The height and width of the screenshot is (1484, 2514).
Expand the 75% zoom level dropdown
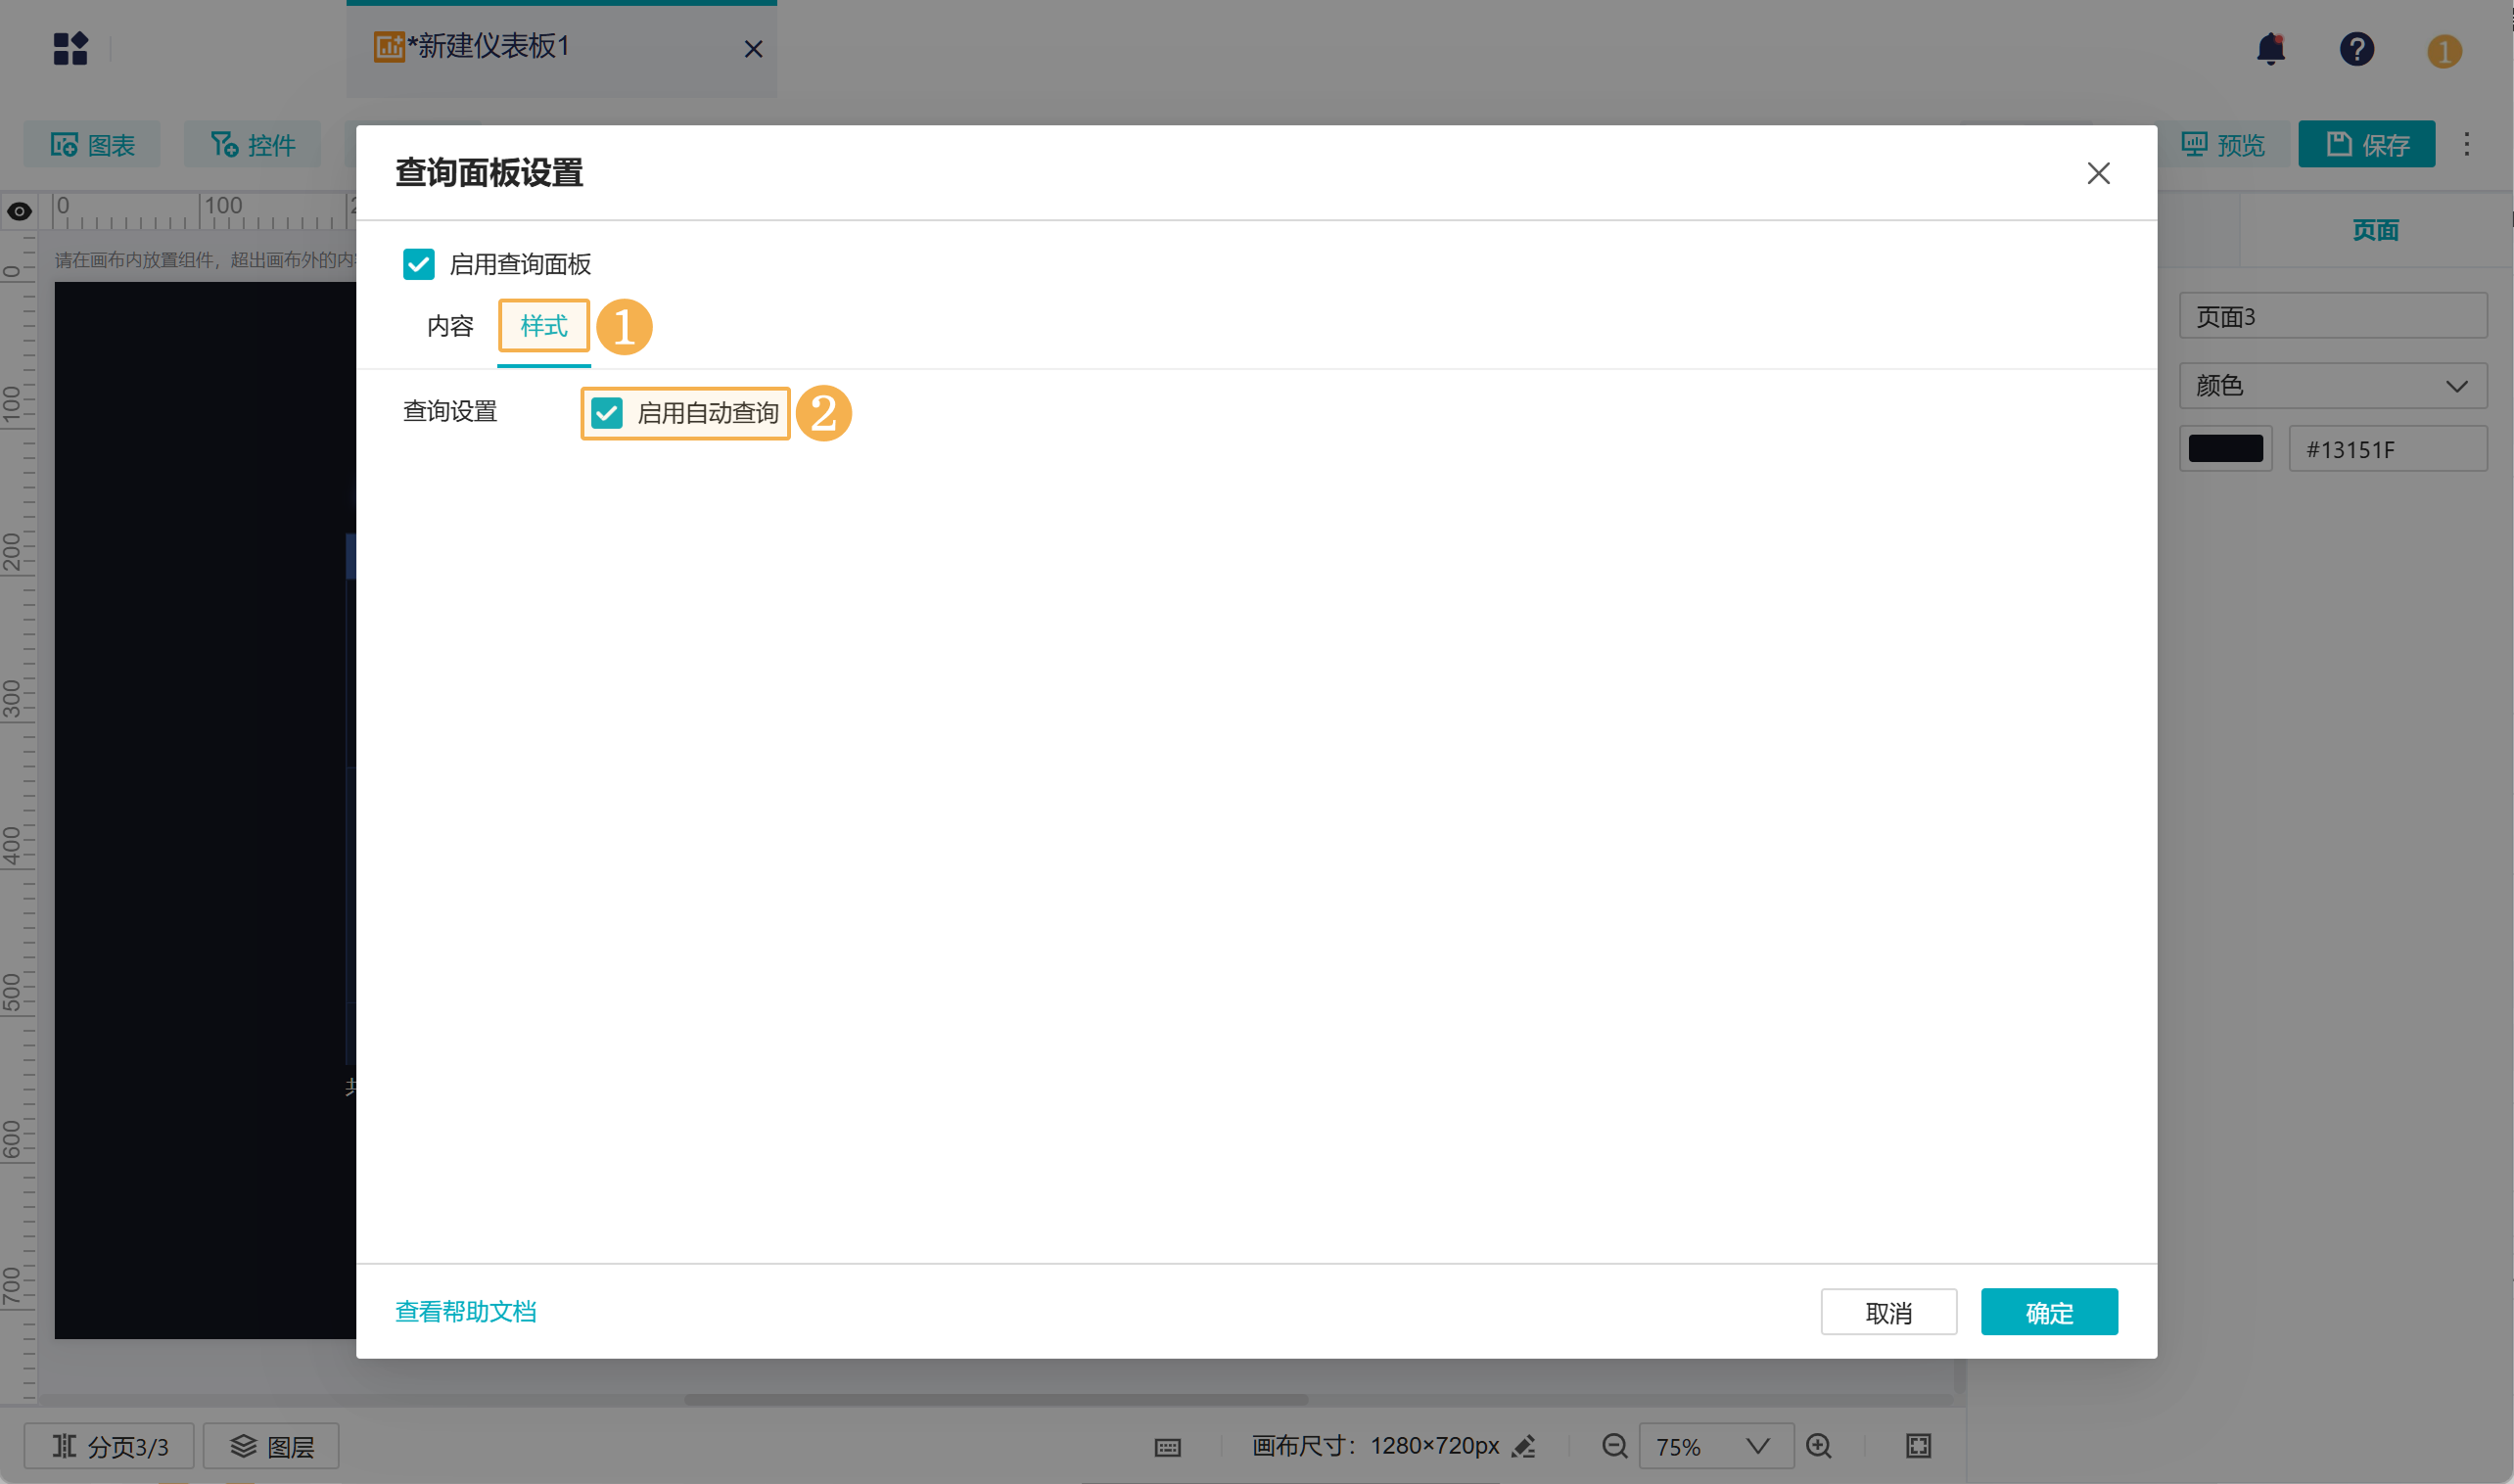pos(1714,1446)
